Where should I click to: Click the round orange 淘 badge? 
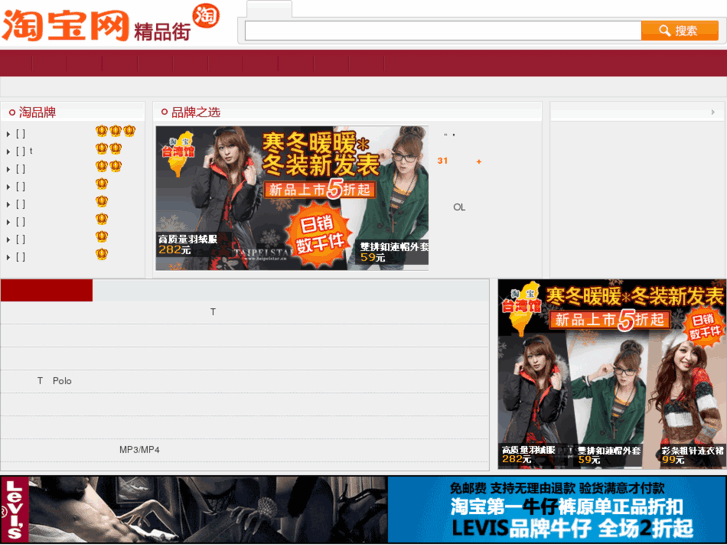pyautogui.click(x=205, y=15)
